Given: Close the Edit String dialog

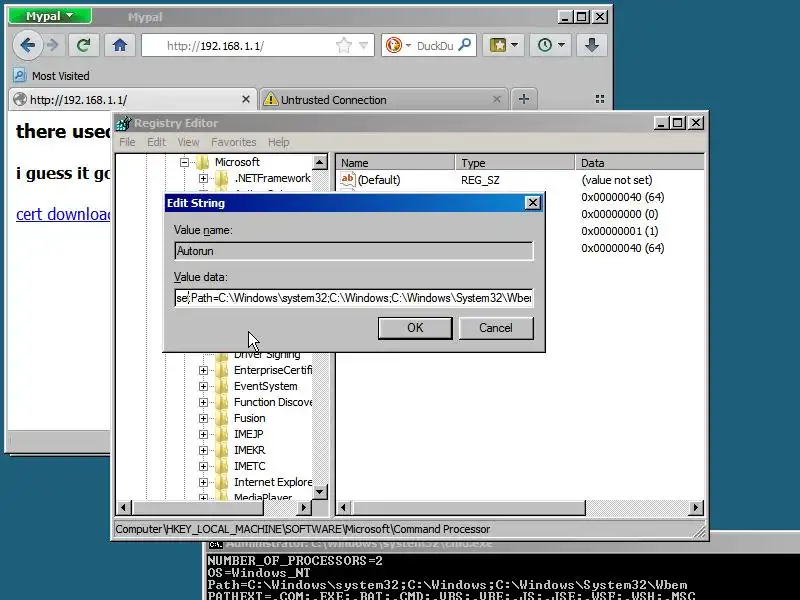Looking at the screenshot, I should tap(533, 203).
